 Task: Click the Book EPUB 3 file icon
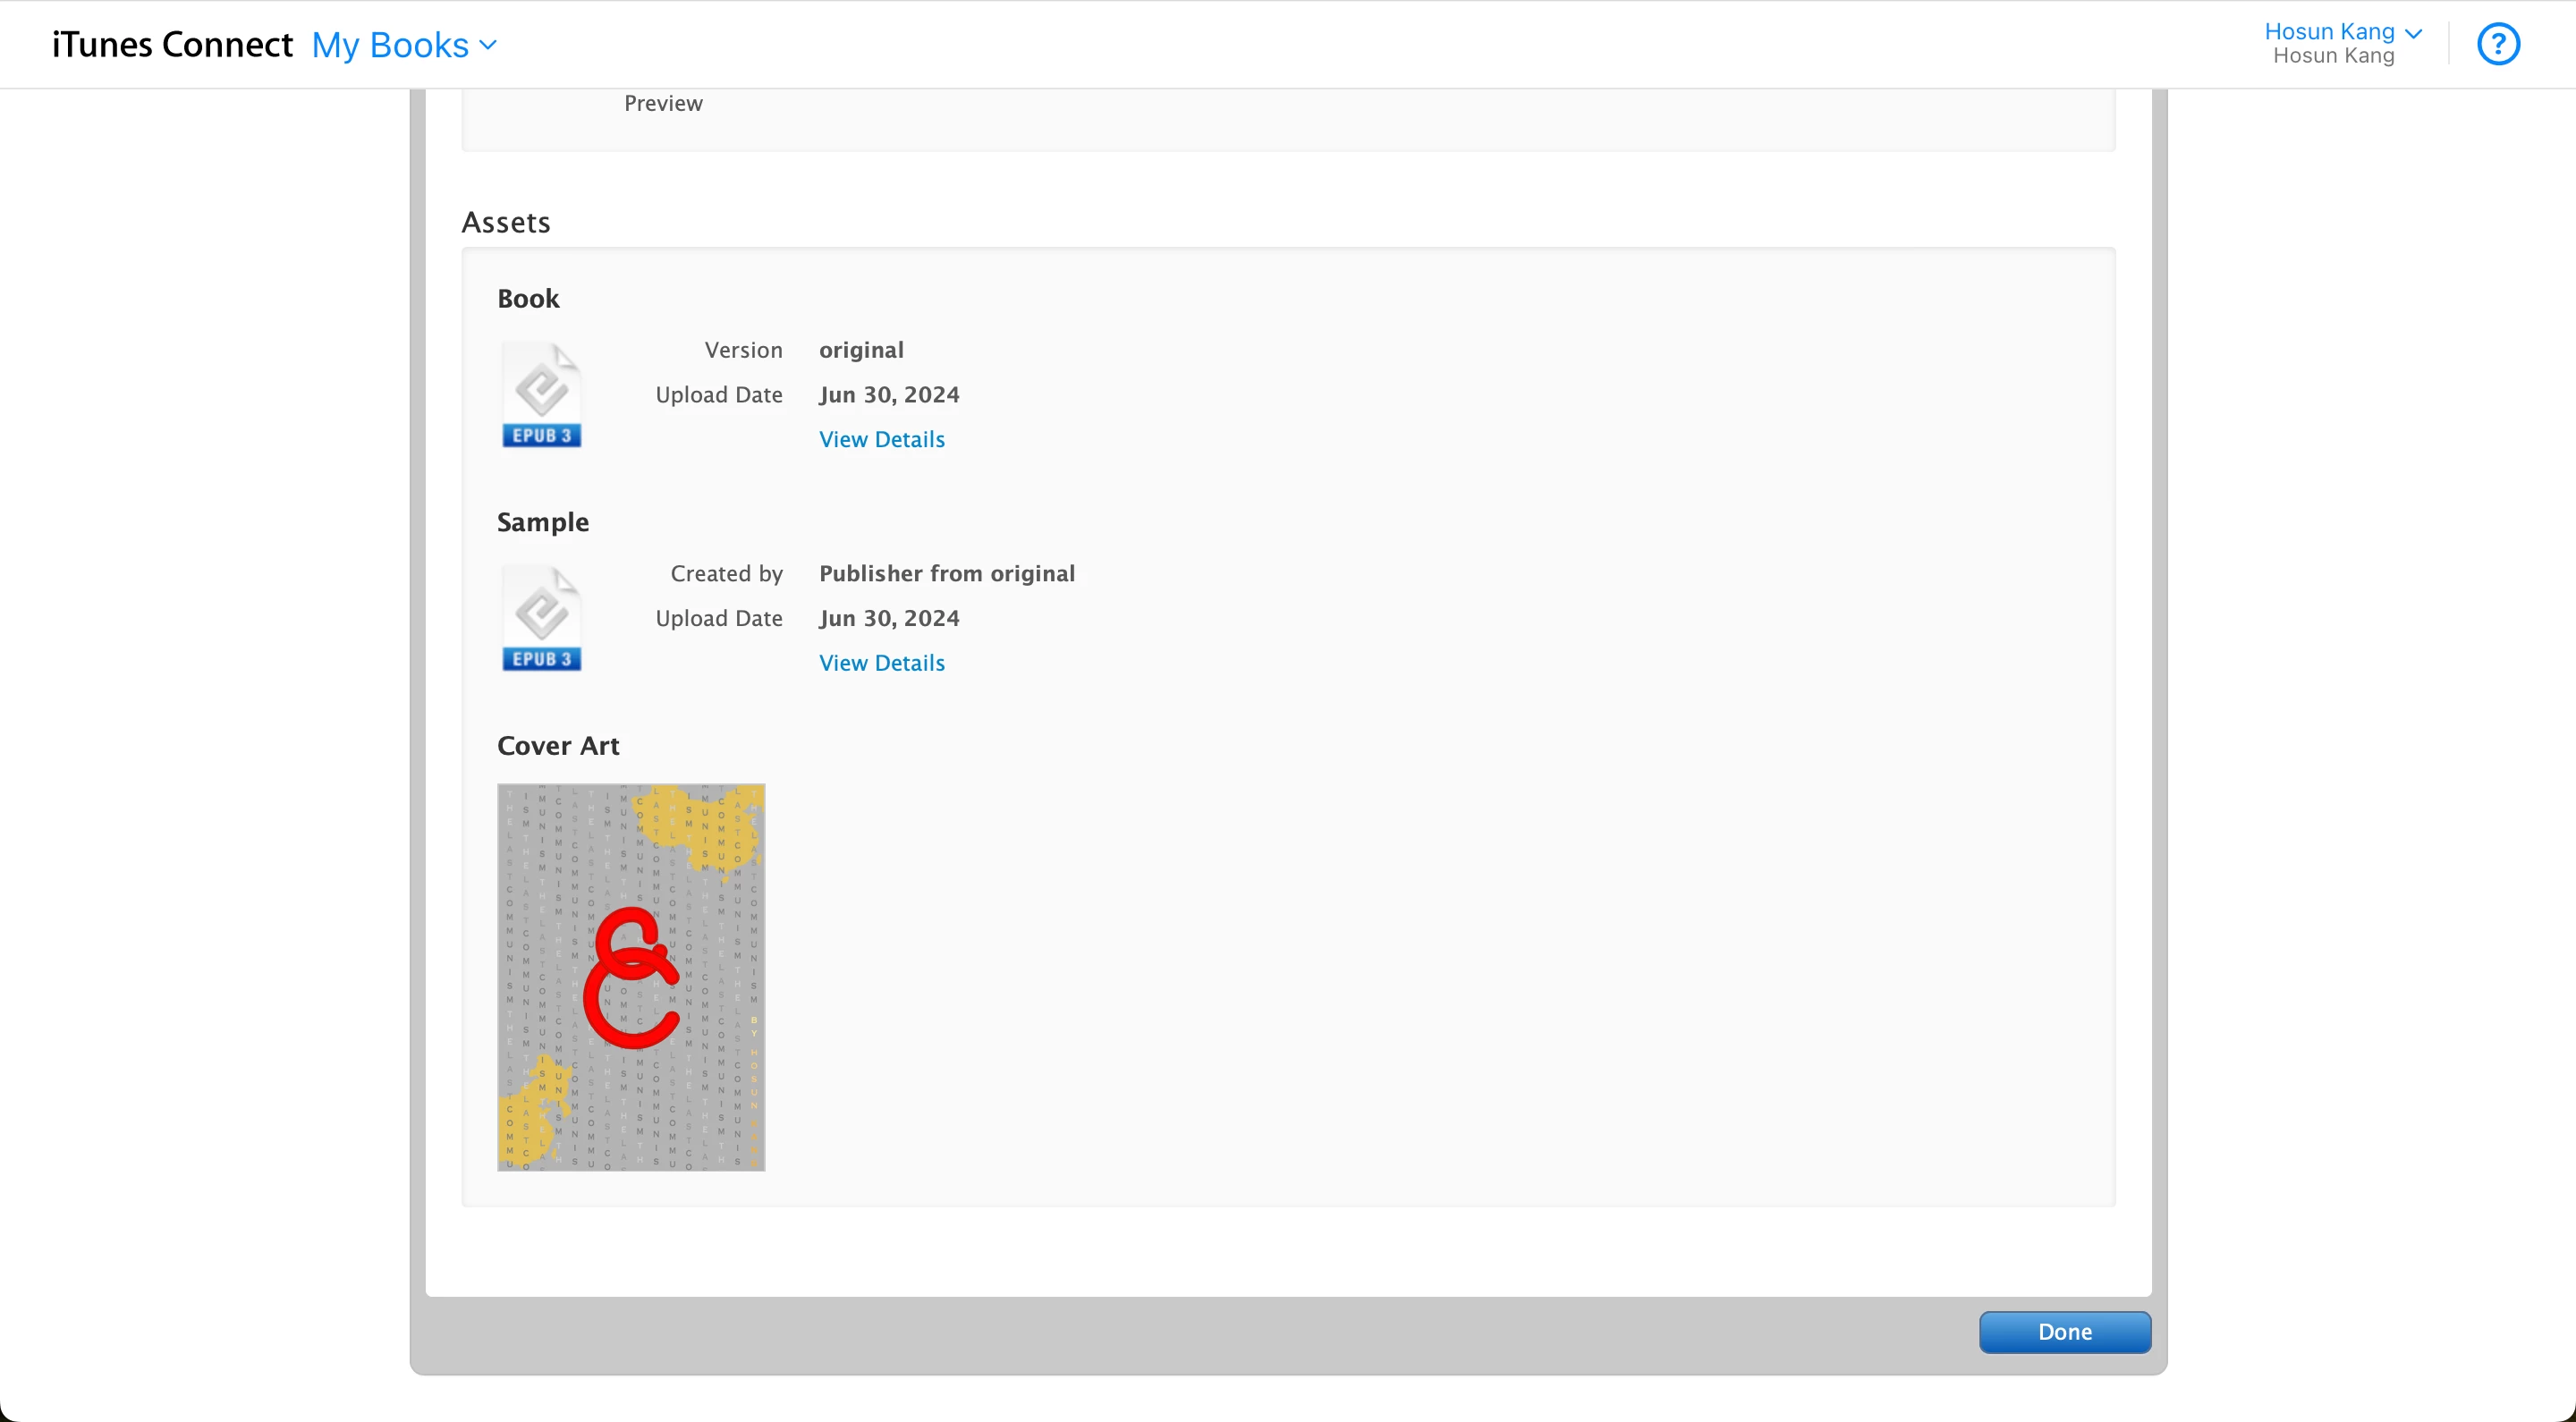[541, 395]
